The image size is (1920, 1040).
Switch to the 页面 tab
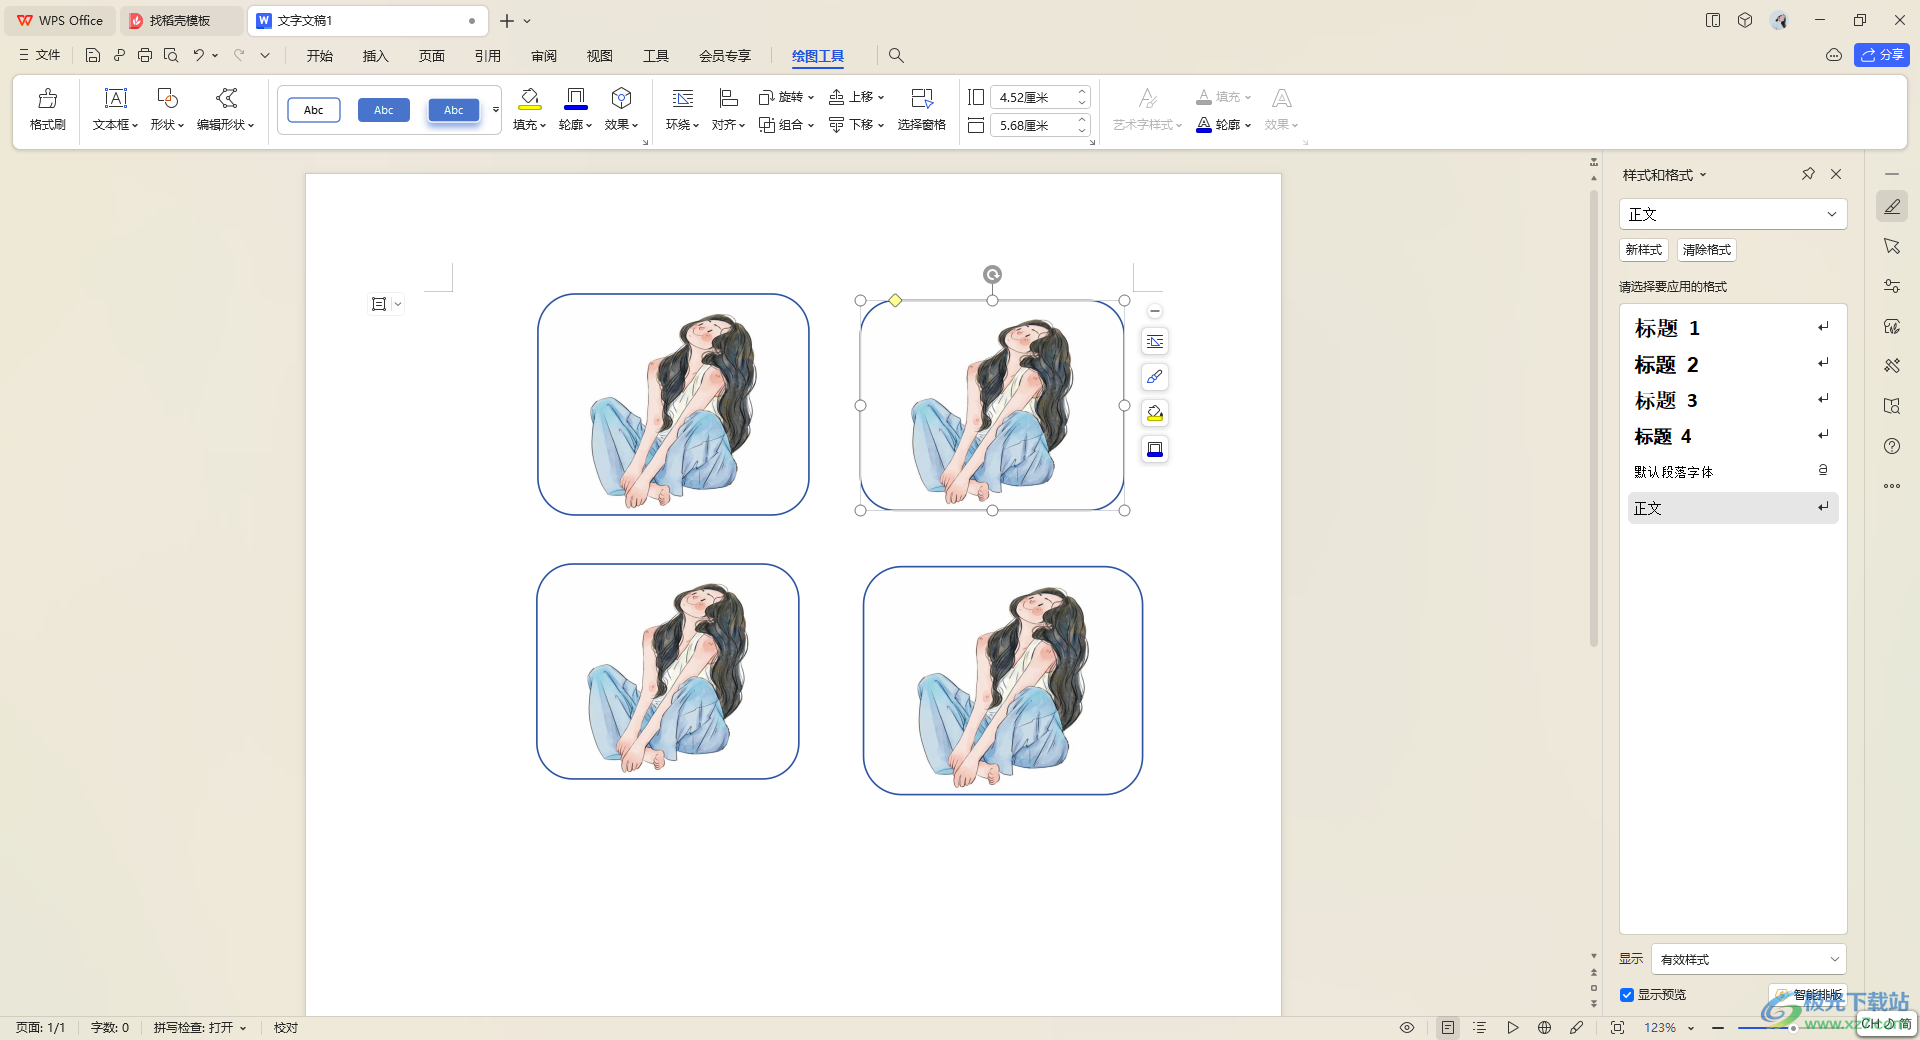click(x=432, y=55)
